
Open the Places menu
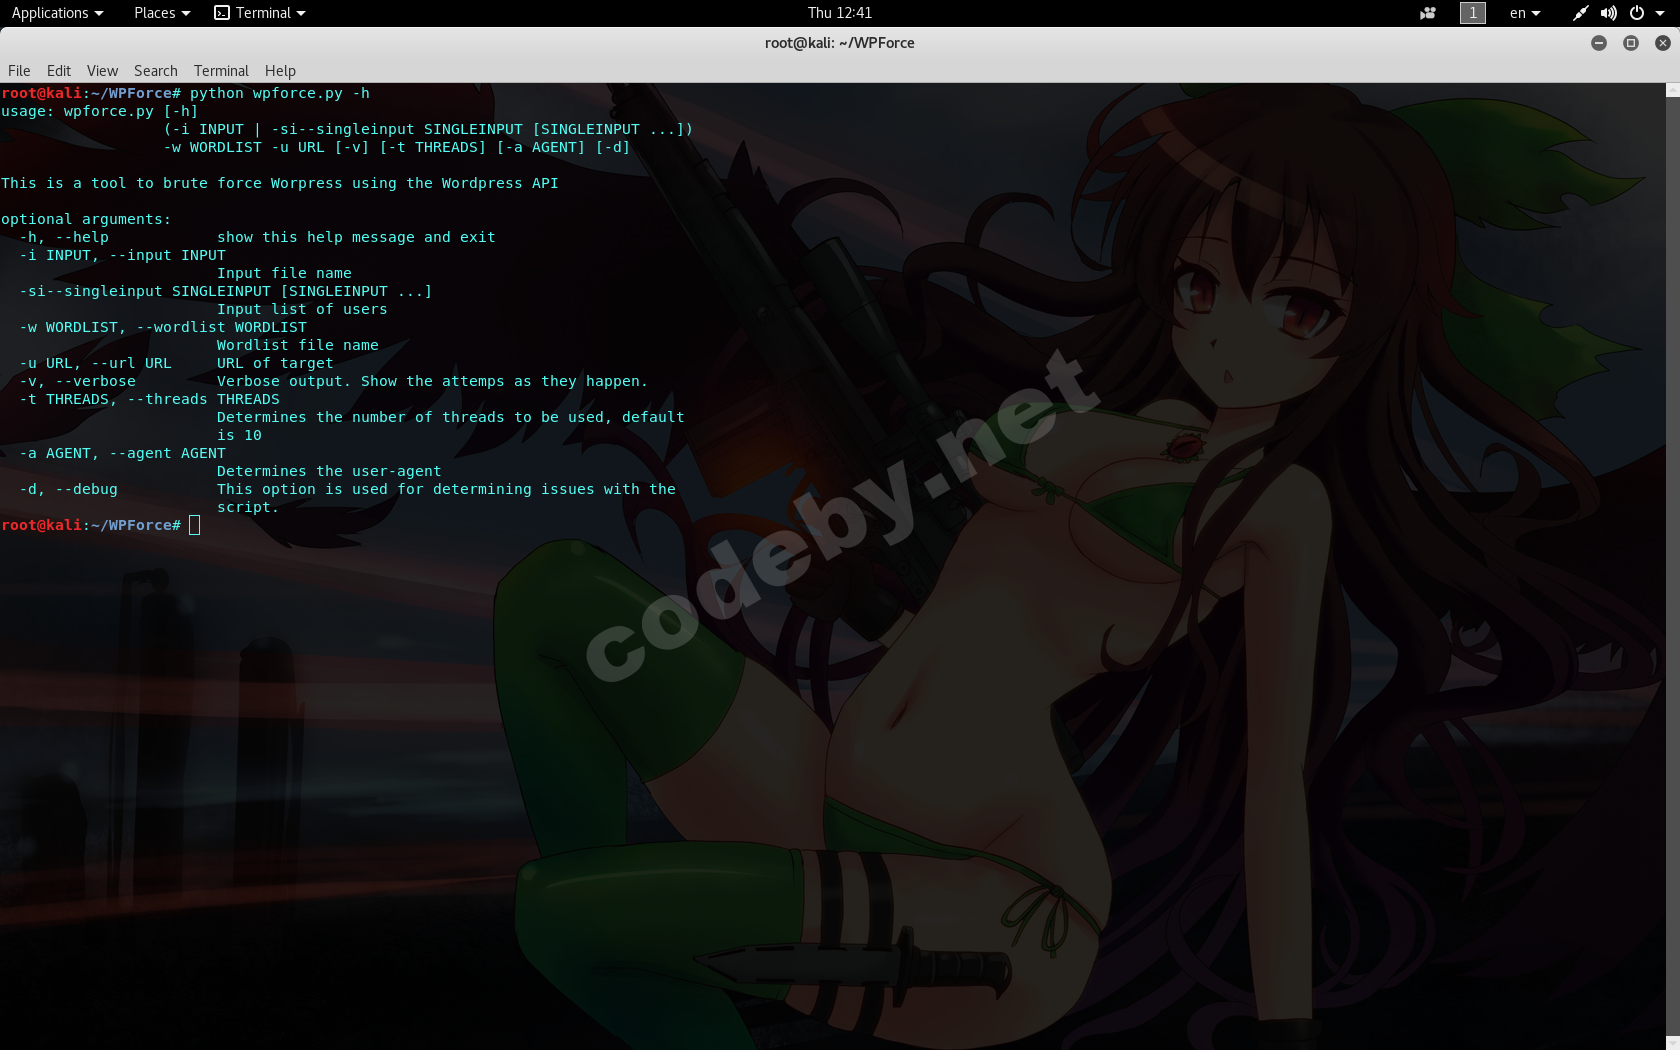coord(161,13)
